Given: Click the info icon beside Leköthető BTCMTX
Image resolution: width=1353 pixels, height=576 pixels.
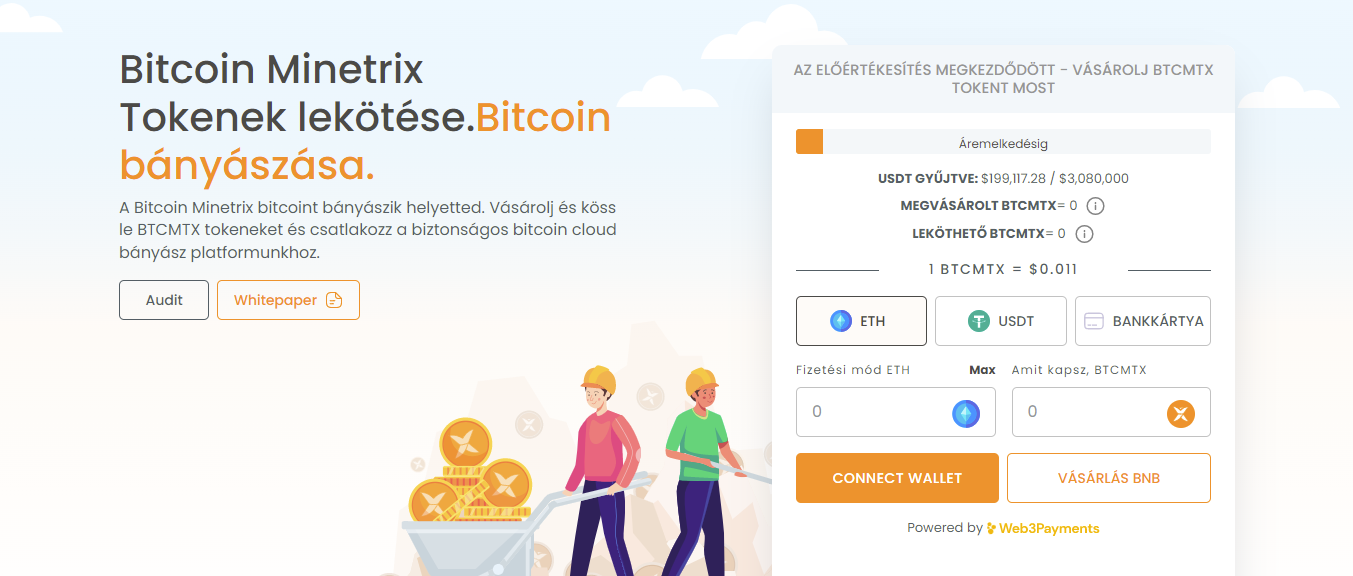Looking at the screenshot, I should point(1084,234).
